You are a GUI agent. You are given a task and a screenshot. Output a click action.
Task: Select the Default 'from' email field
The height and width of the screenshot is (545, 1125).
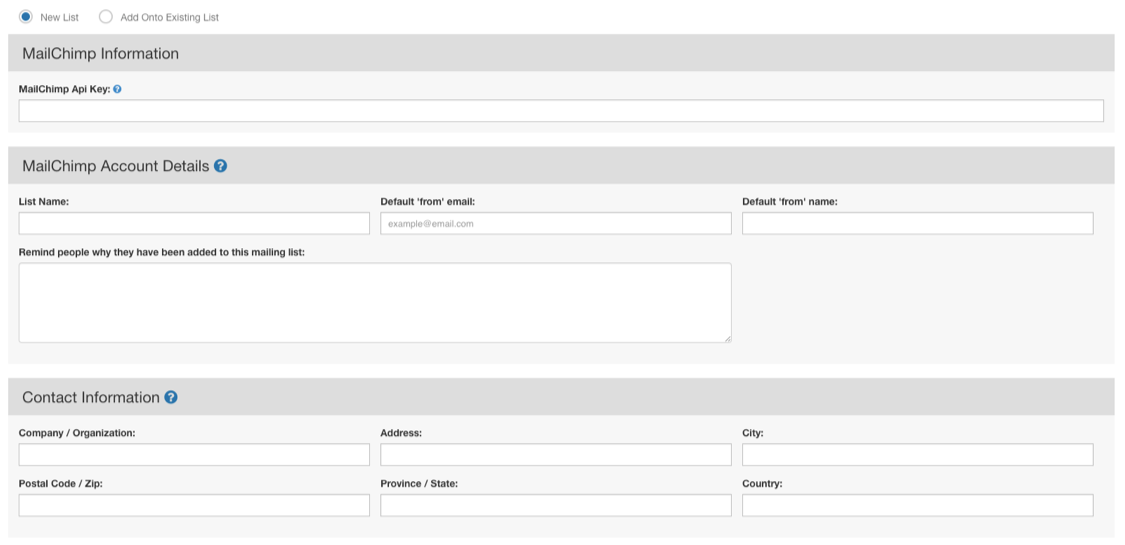point(556,223)
